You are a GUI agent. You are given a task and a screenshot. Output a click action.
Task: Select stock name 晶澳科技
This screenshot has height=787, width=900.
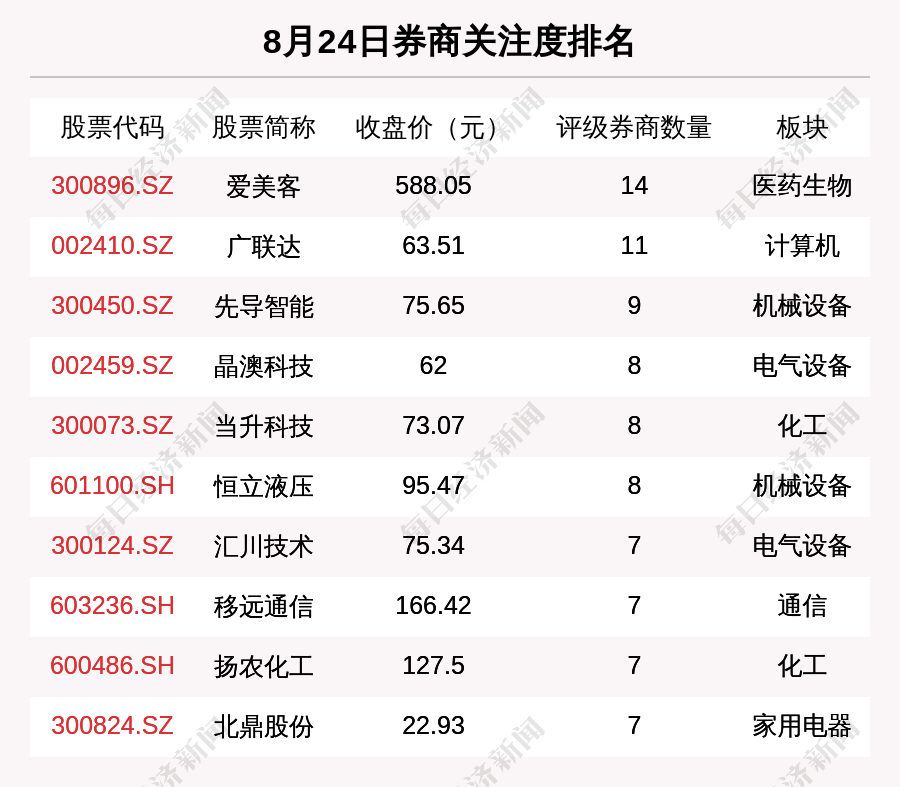click(x=263, y=366)
